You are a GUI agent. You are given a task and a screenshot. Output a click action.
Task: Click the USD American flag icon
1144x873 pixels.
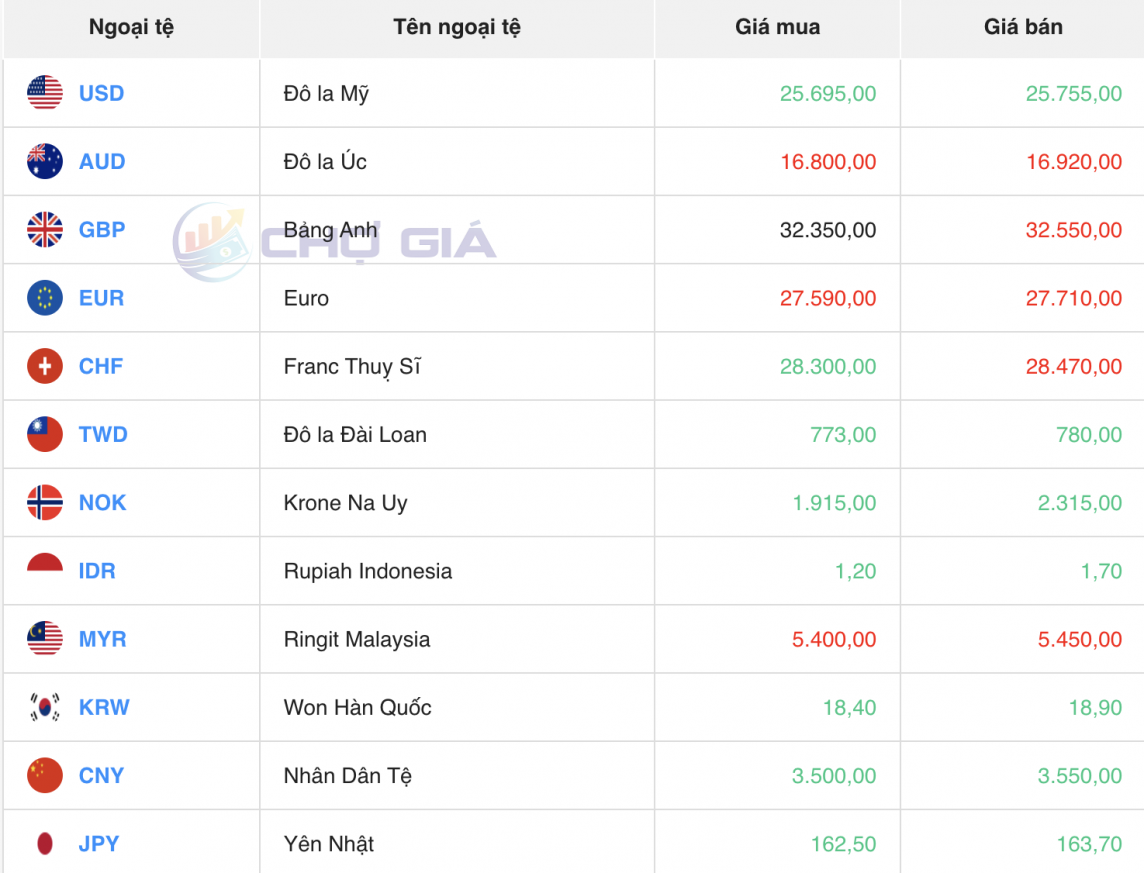(x=44, y=93)
